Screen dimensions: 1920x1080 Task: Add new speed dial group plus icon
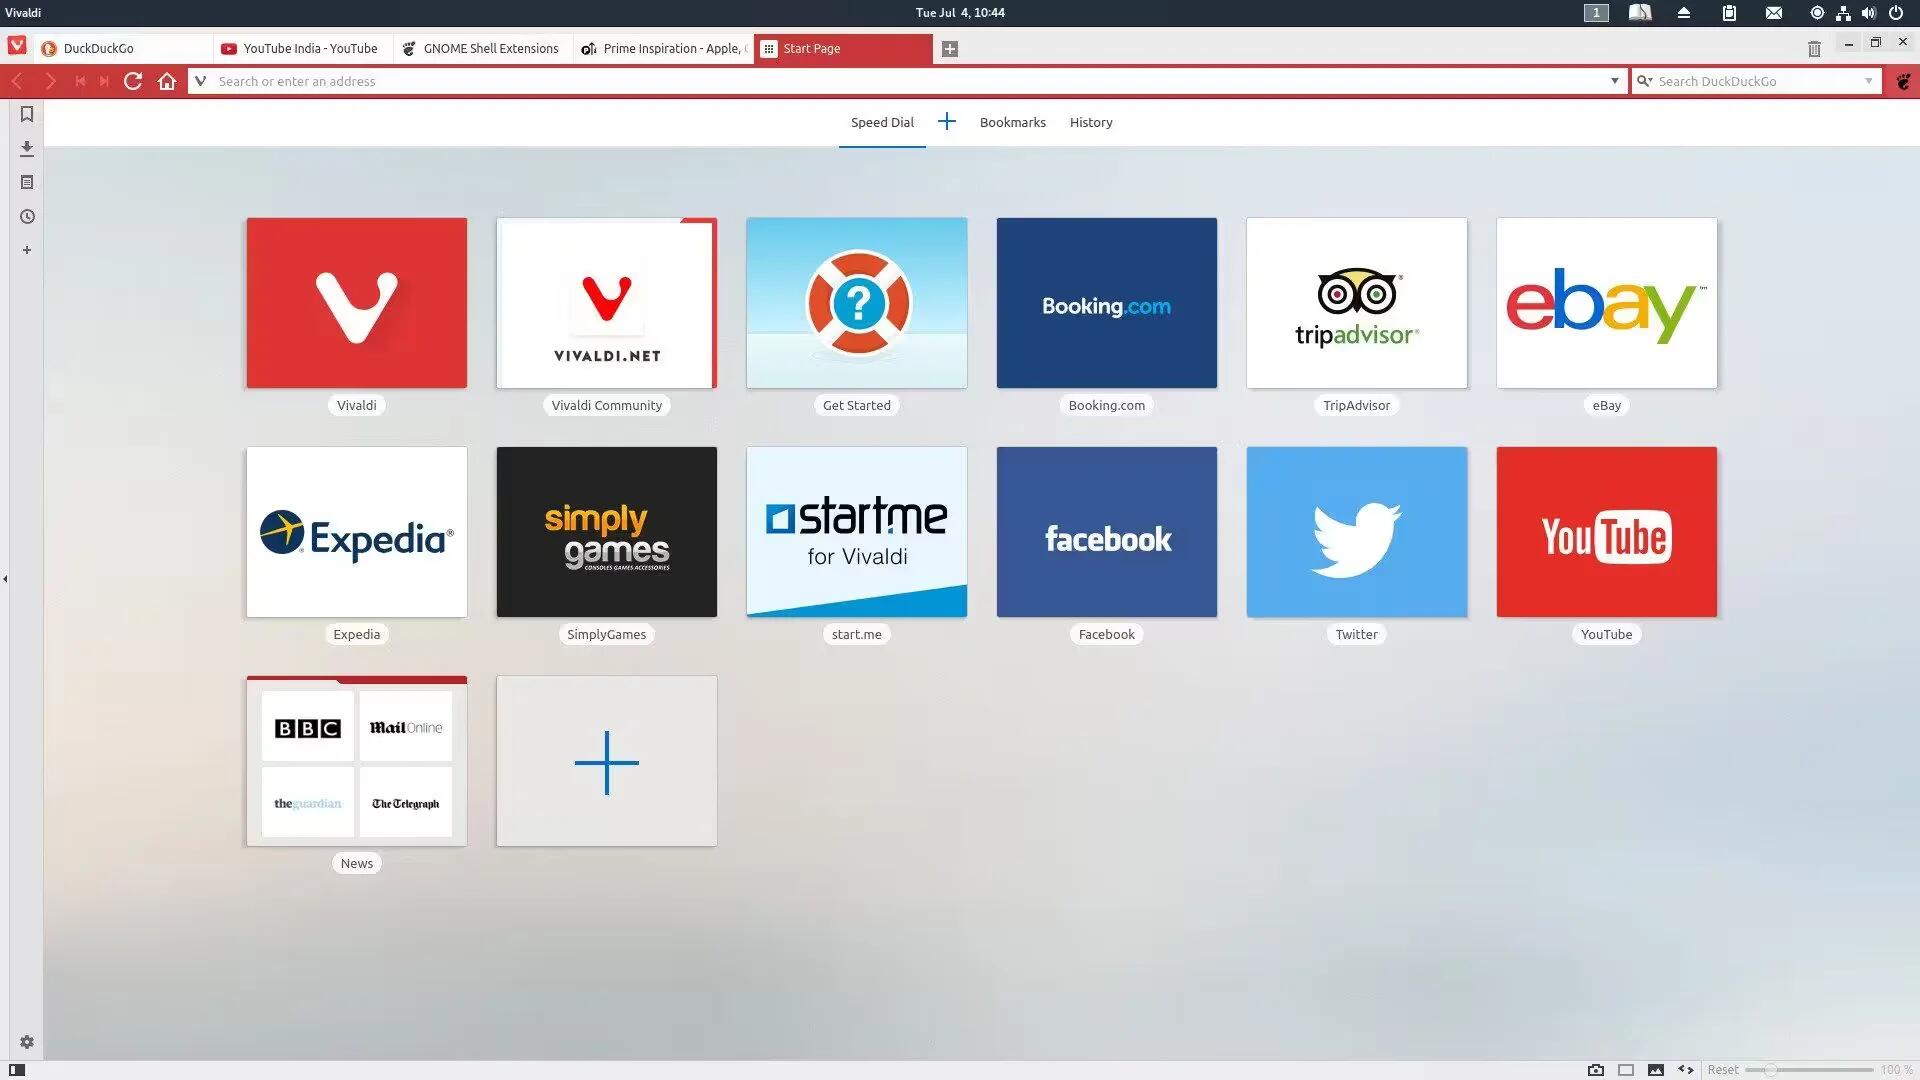[947, 121]
